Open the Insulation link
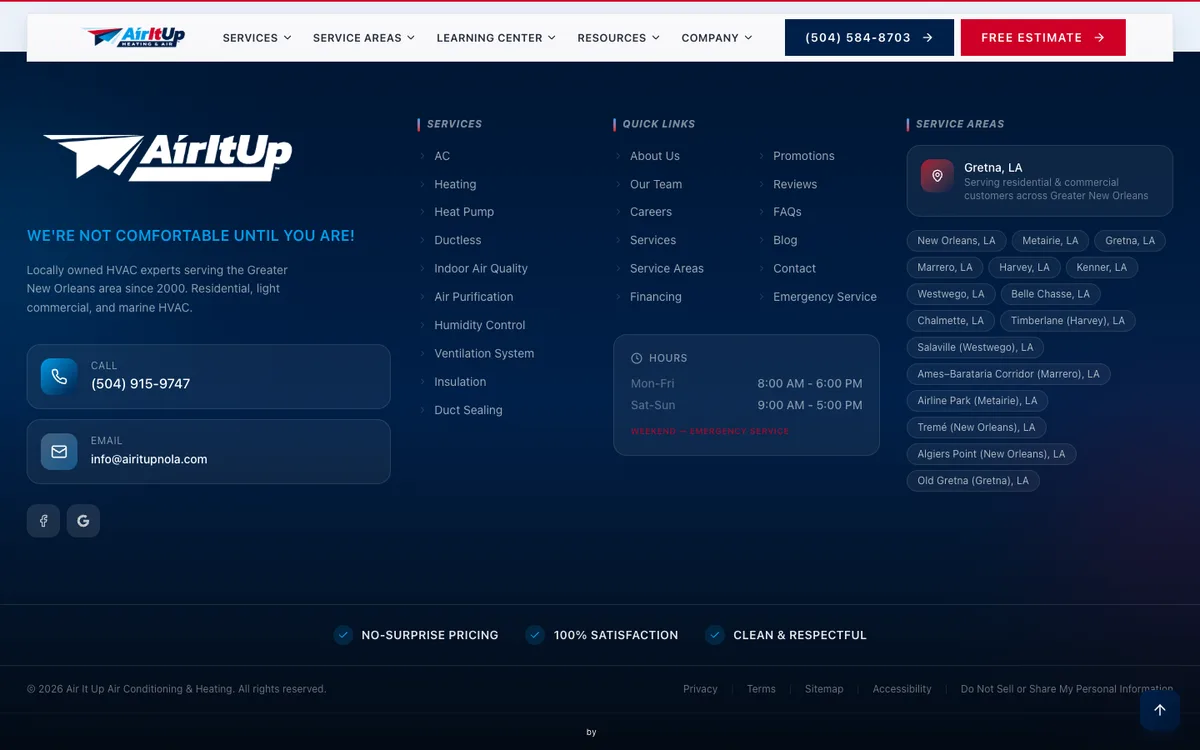This screenshot has height=750, width=1200. coord(460,382)
